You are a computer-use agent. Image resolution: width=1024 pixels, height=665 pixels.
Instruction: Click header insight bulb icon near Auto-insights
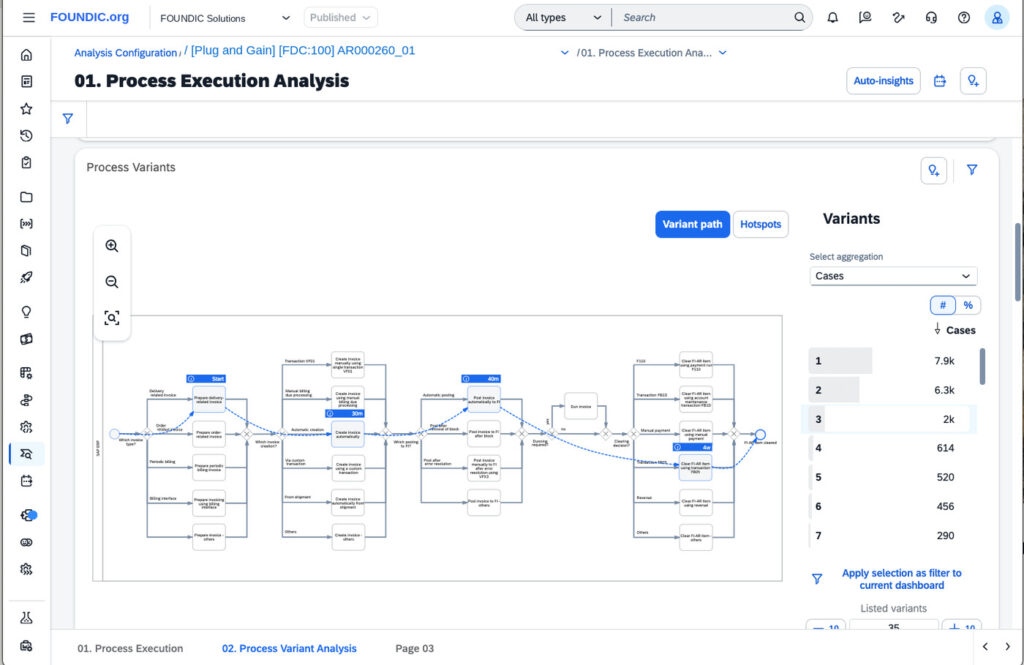(973, 81)
